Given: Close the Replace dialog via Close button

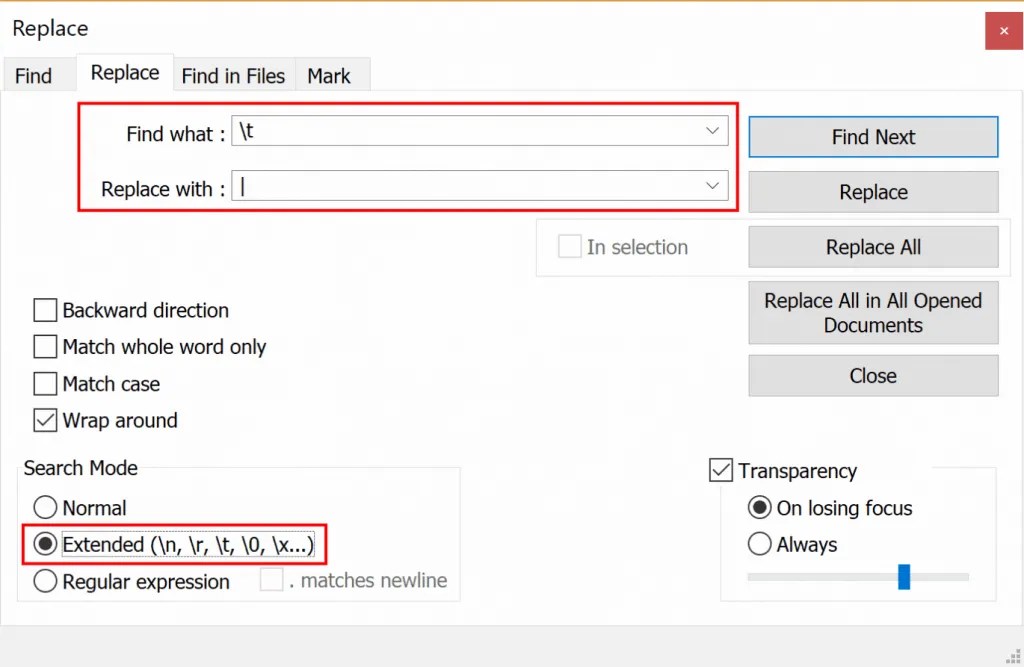Looking at the screenshot, I should (872, 375).
